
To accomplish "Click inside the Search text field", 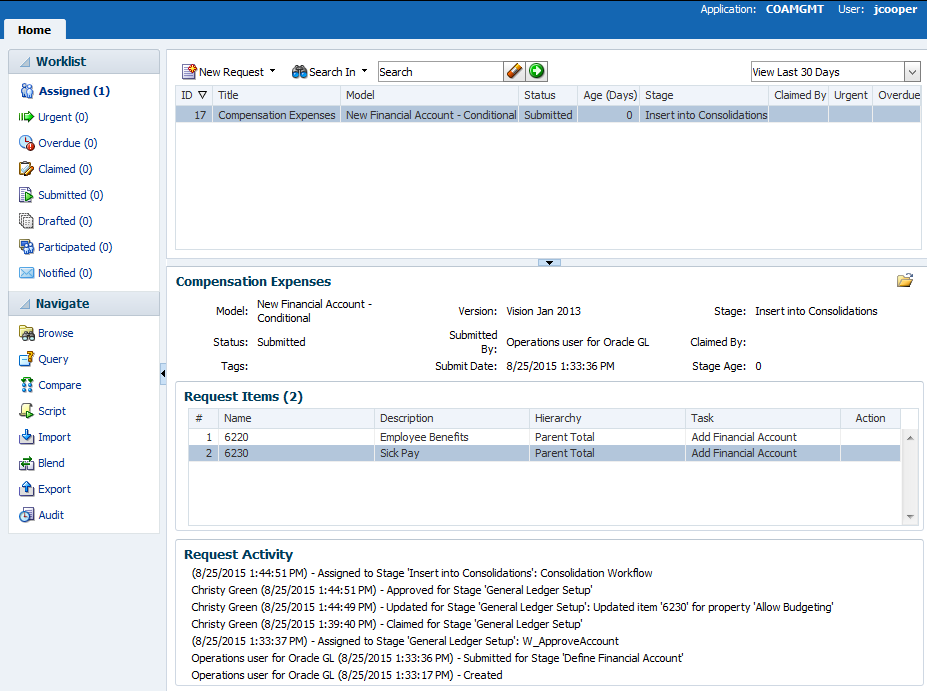I will tap(438, 72).
